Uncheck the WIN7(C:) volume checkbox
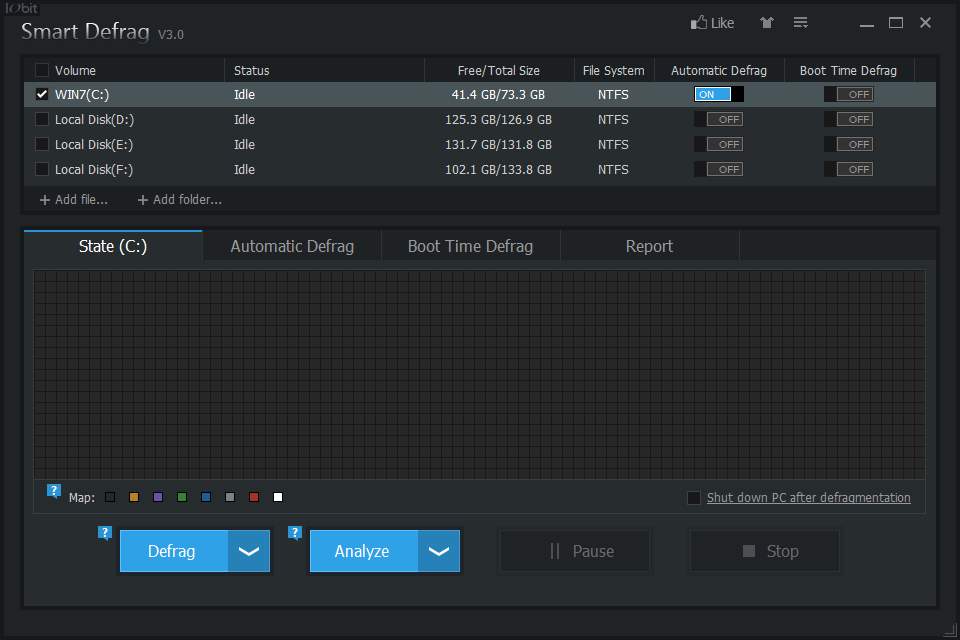 click(x=42, y=94)
